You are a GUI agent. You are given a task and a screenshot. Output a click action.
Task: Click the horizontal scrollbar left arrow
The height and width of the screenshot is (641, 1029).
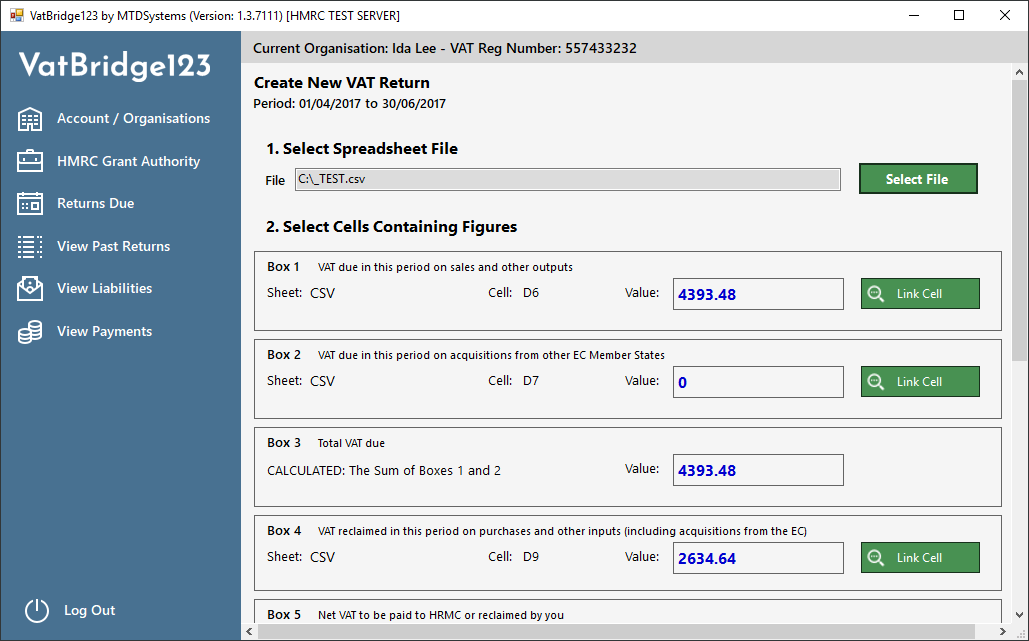coord(249,632)
